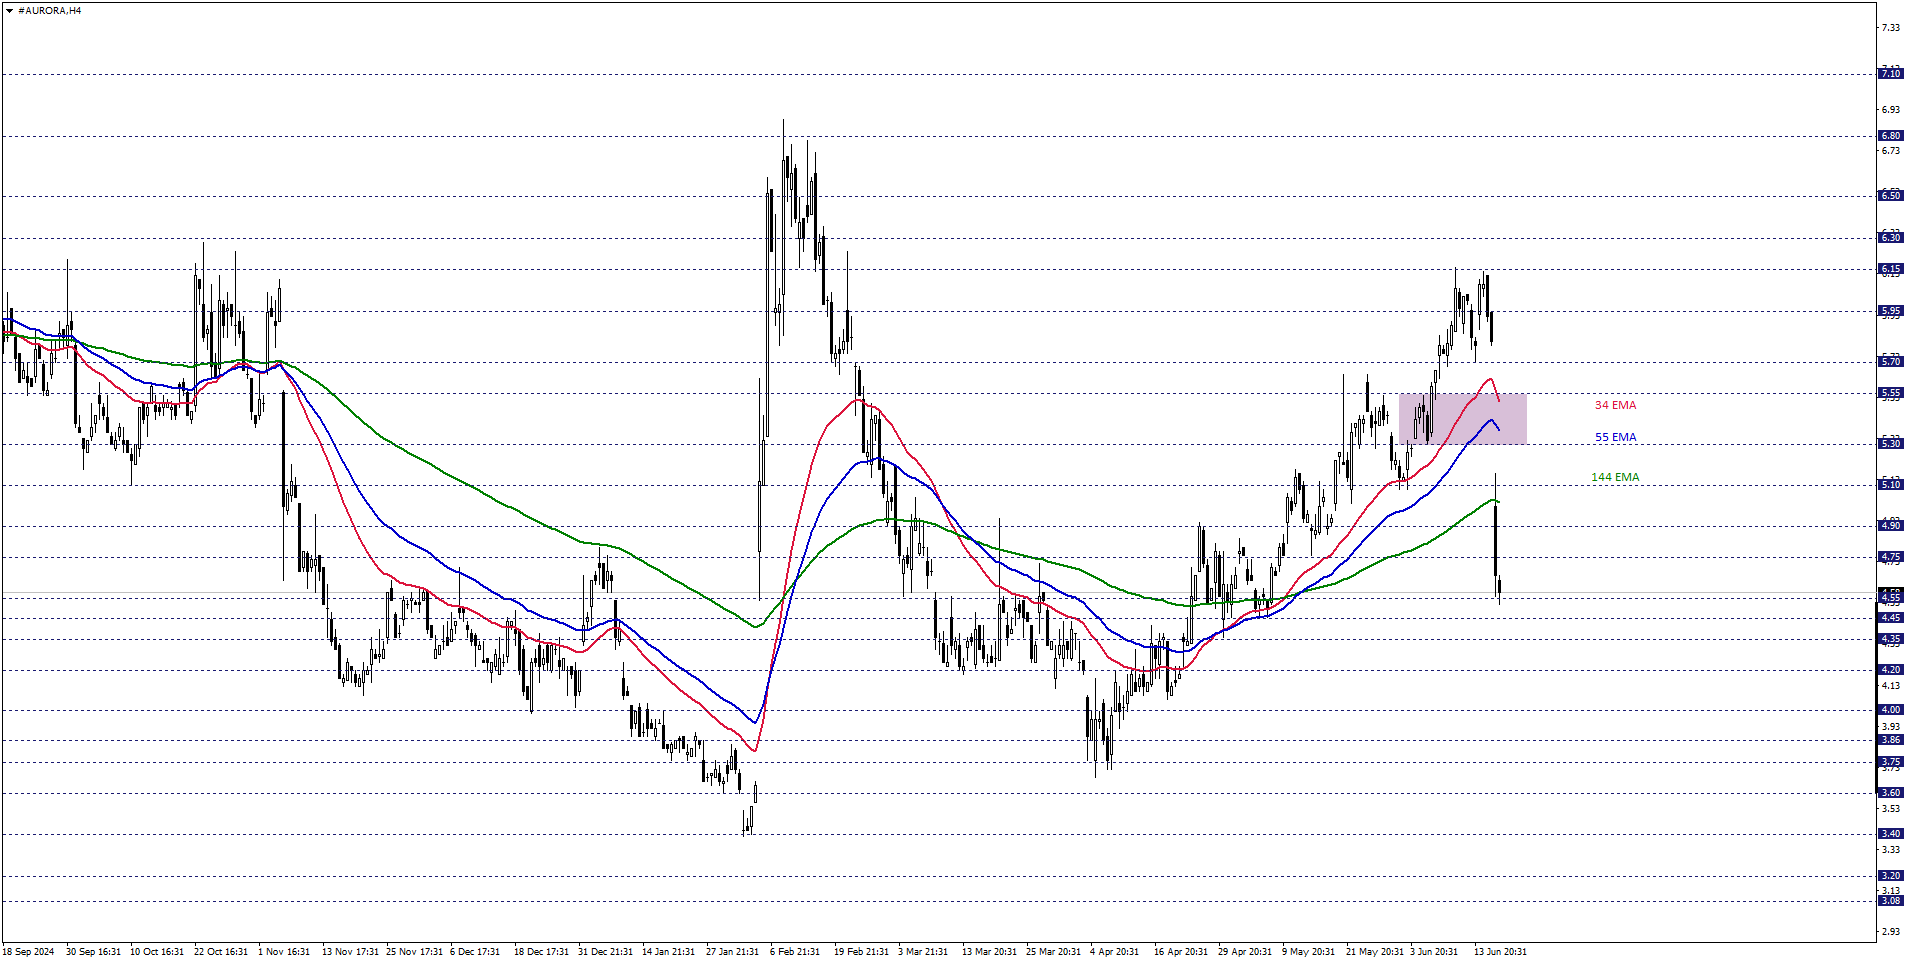The width and height of the screenshot is (1916, 963).
Task: Click the 13 Jun 20:31 date label
Action: click(1500, 952)
